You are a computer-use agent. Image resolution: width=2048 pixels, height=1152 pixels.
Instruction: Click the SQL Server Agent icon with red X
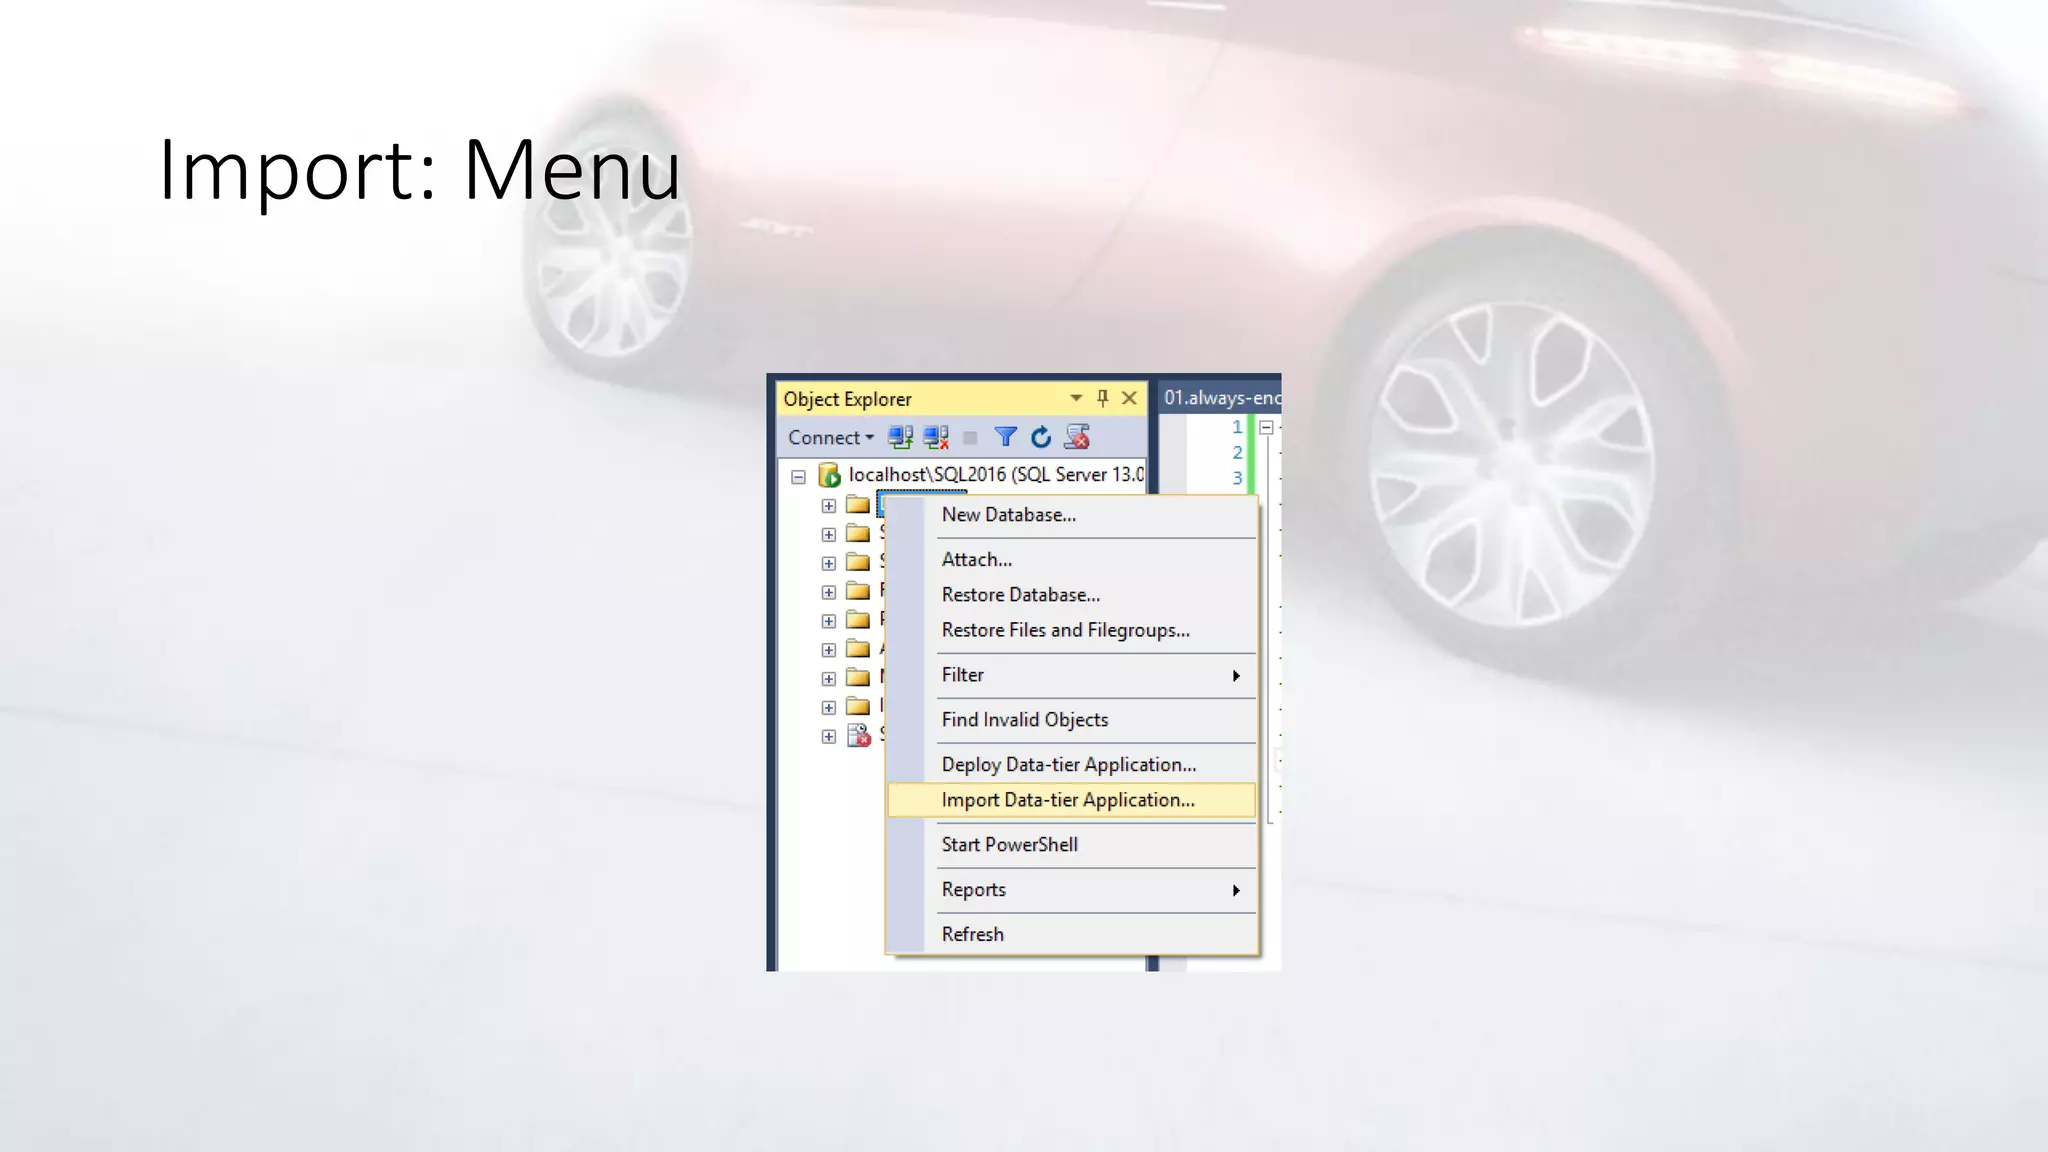point(859,736)
